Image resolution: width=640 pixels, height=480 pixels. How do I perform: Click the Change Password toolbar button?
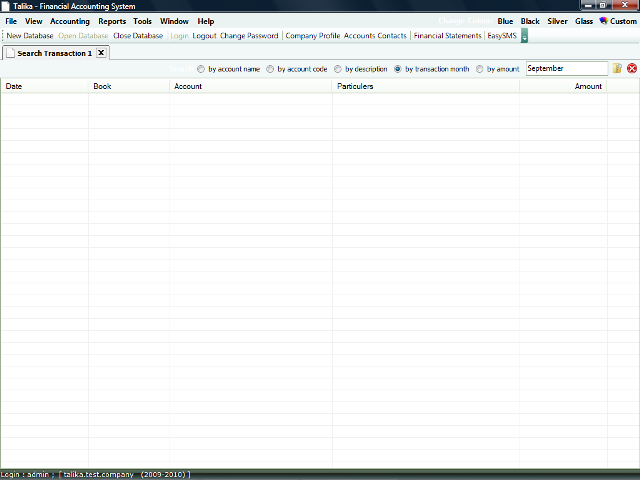coord(249,36)
